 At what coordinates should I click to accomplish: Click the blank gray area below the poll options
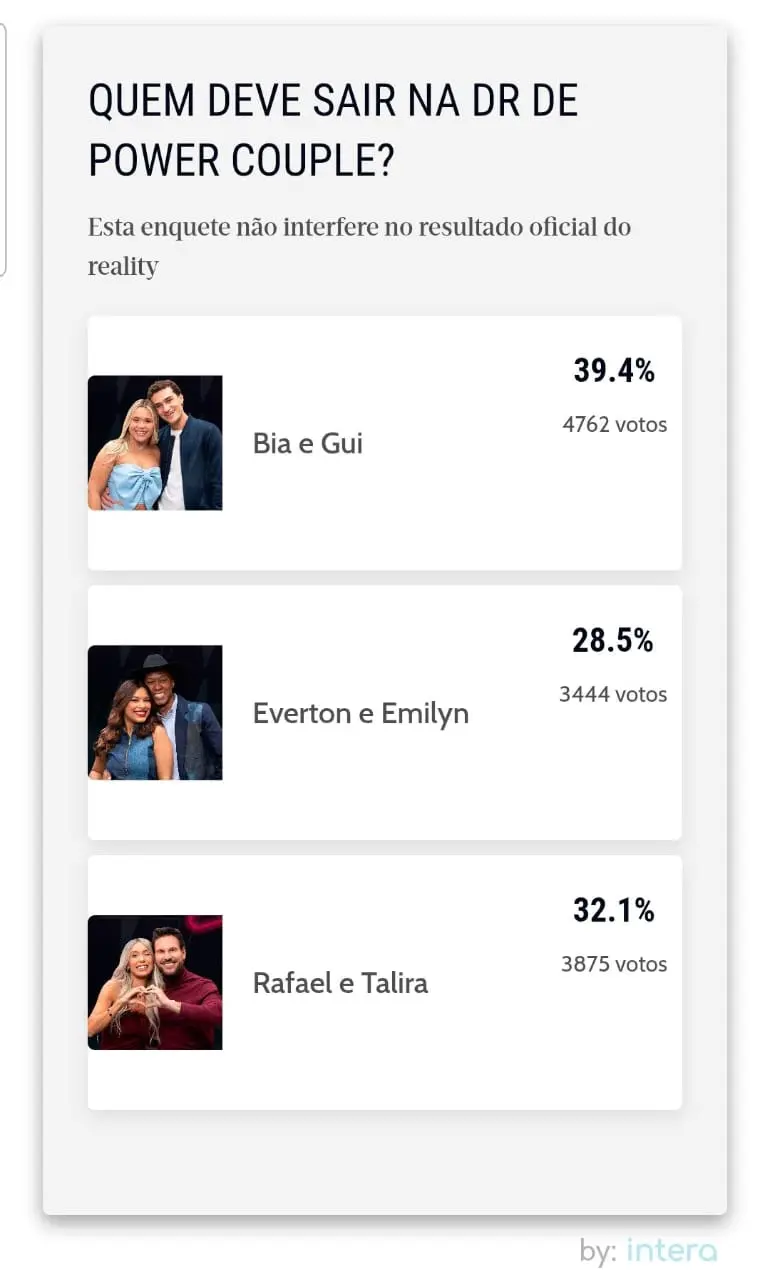coord(385,1162)
